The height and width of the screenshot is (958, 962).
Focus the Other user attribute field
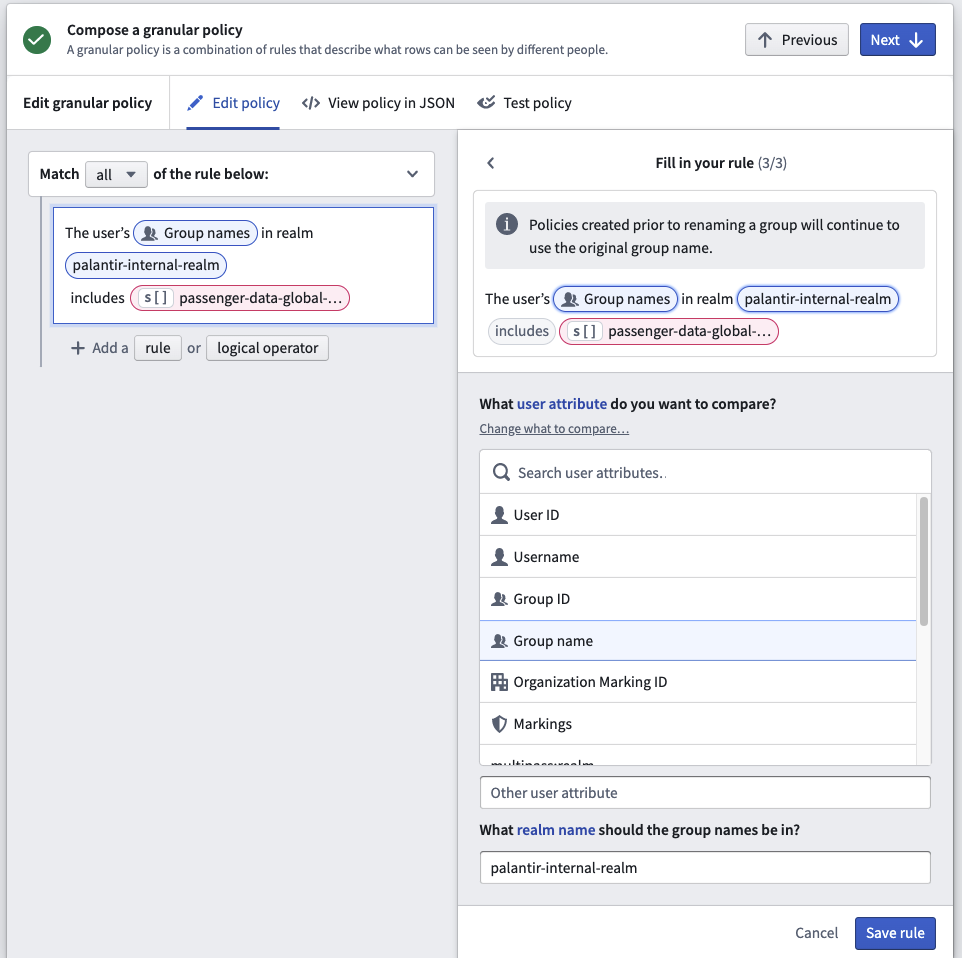pos(705,792)
